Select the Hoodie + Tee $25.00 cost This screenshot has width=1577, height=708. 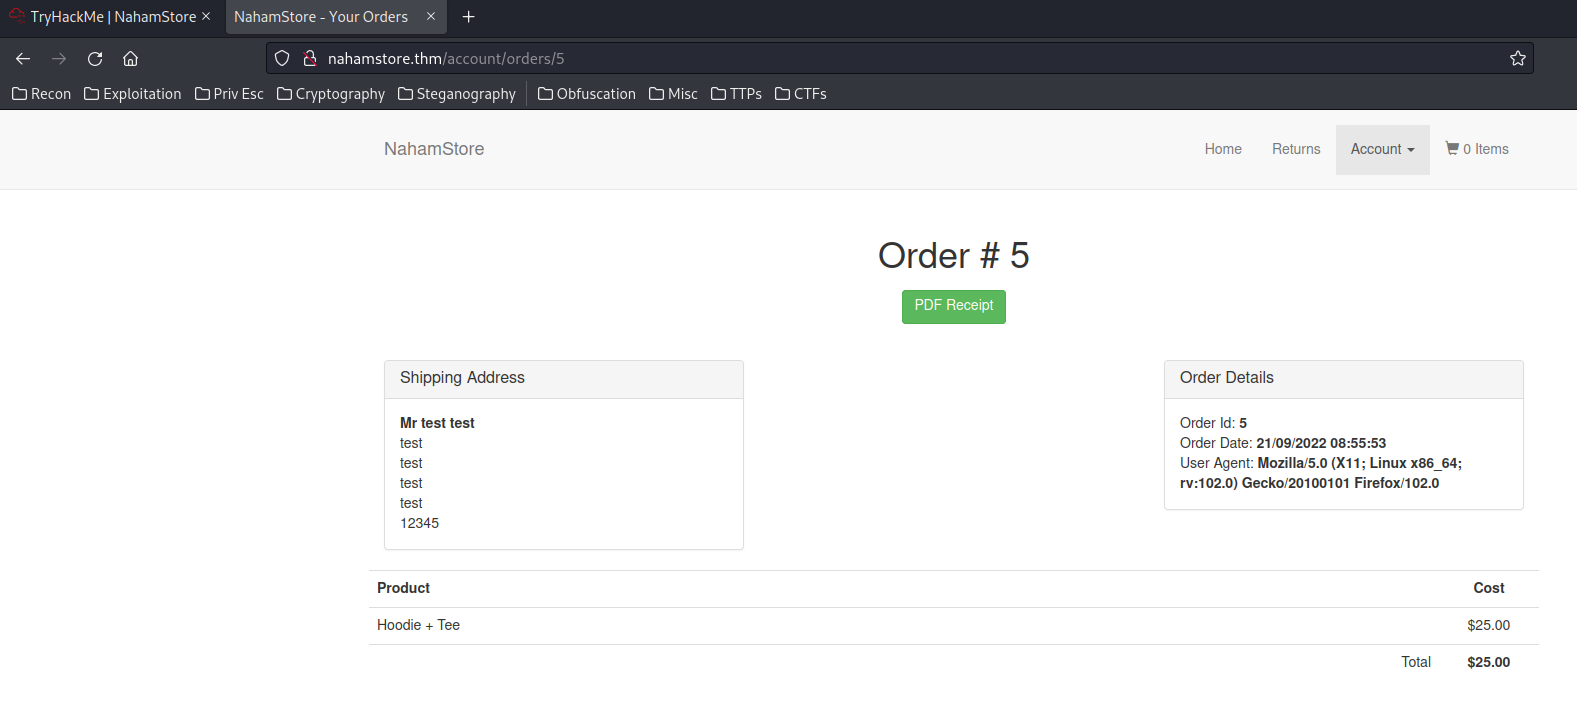(x=1489, y=625)
